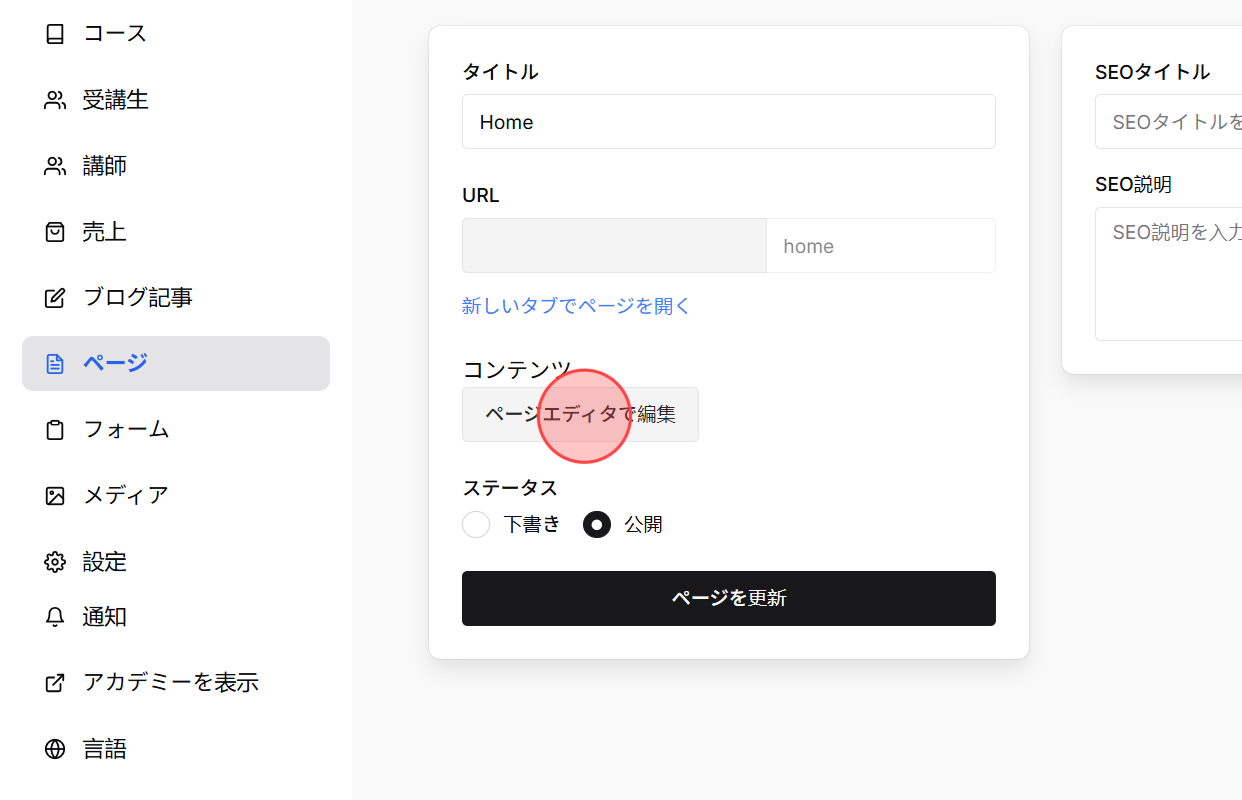Viewport: 1242px width, 800px height.
Task: Click the students icon beside 受講生
Action: pyautogui.click(x=55, y=99)
